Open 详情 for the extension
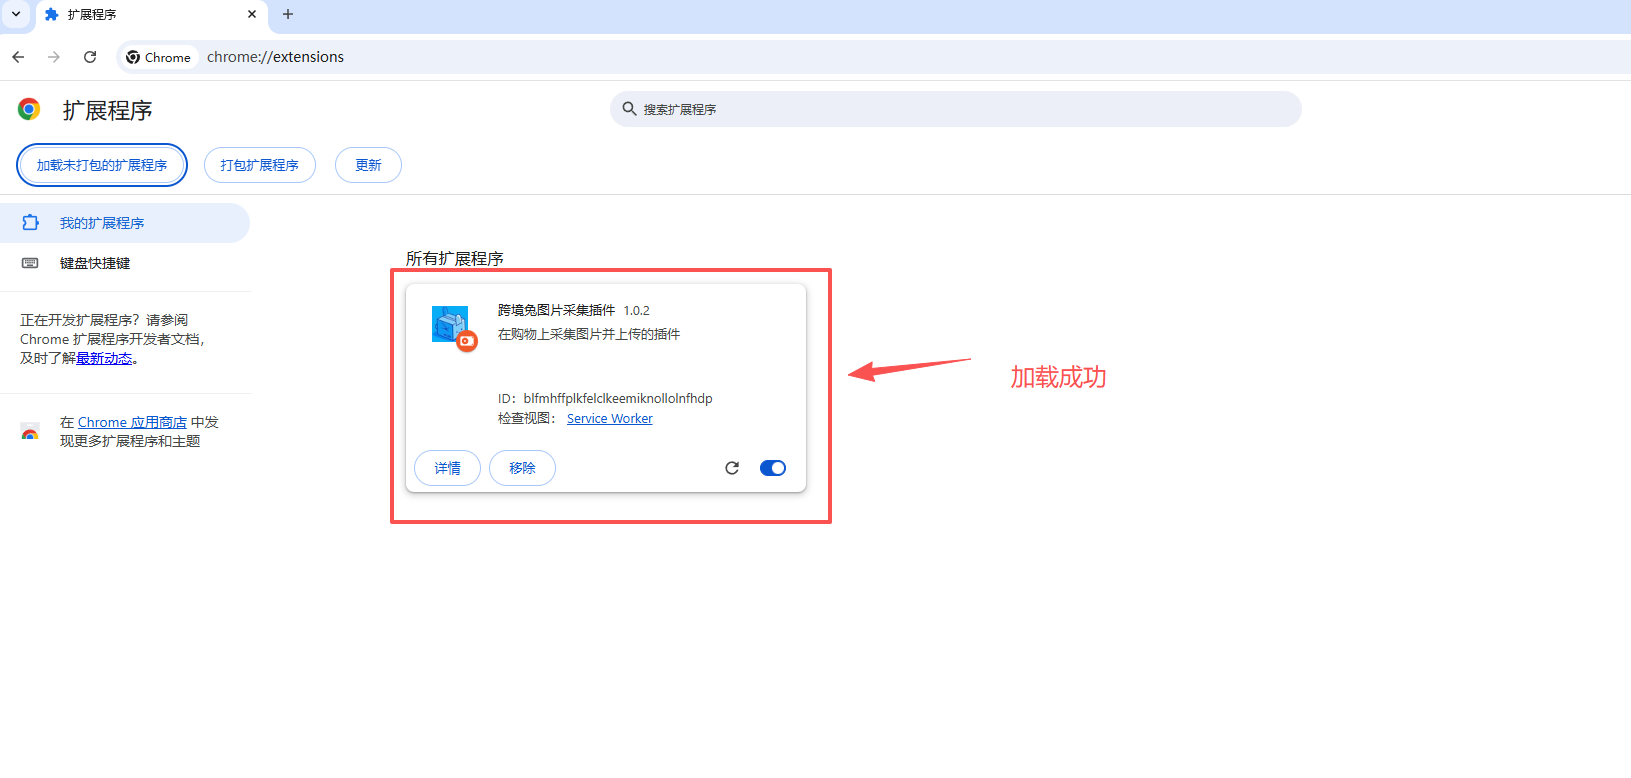This screenshot has height=778, width=1631. point(447,468)
